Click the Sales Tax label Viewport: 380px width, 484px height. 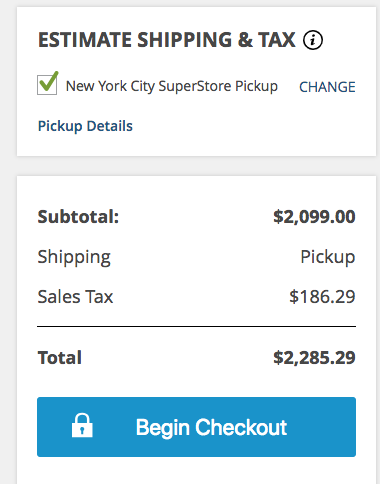coord(75,297)
